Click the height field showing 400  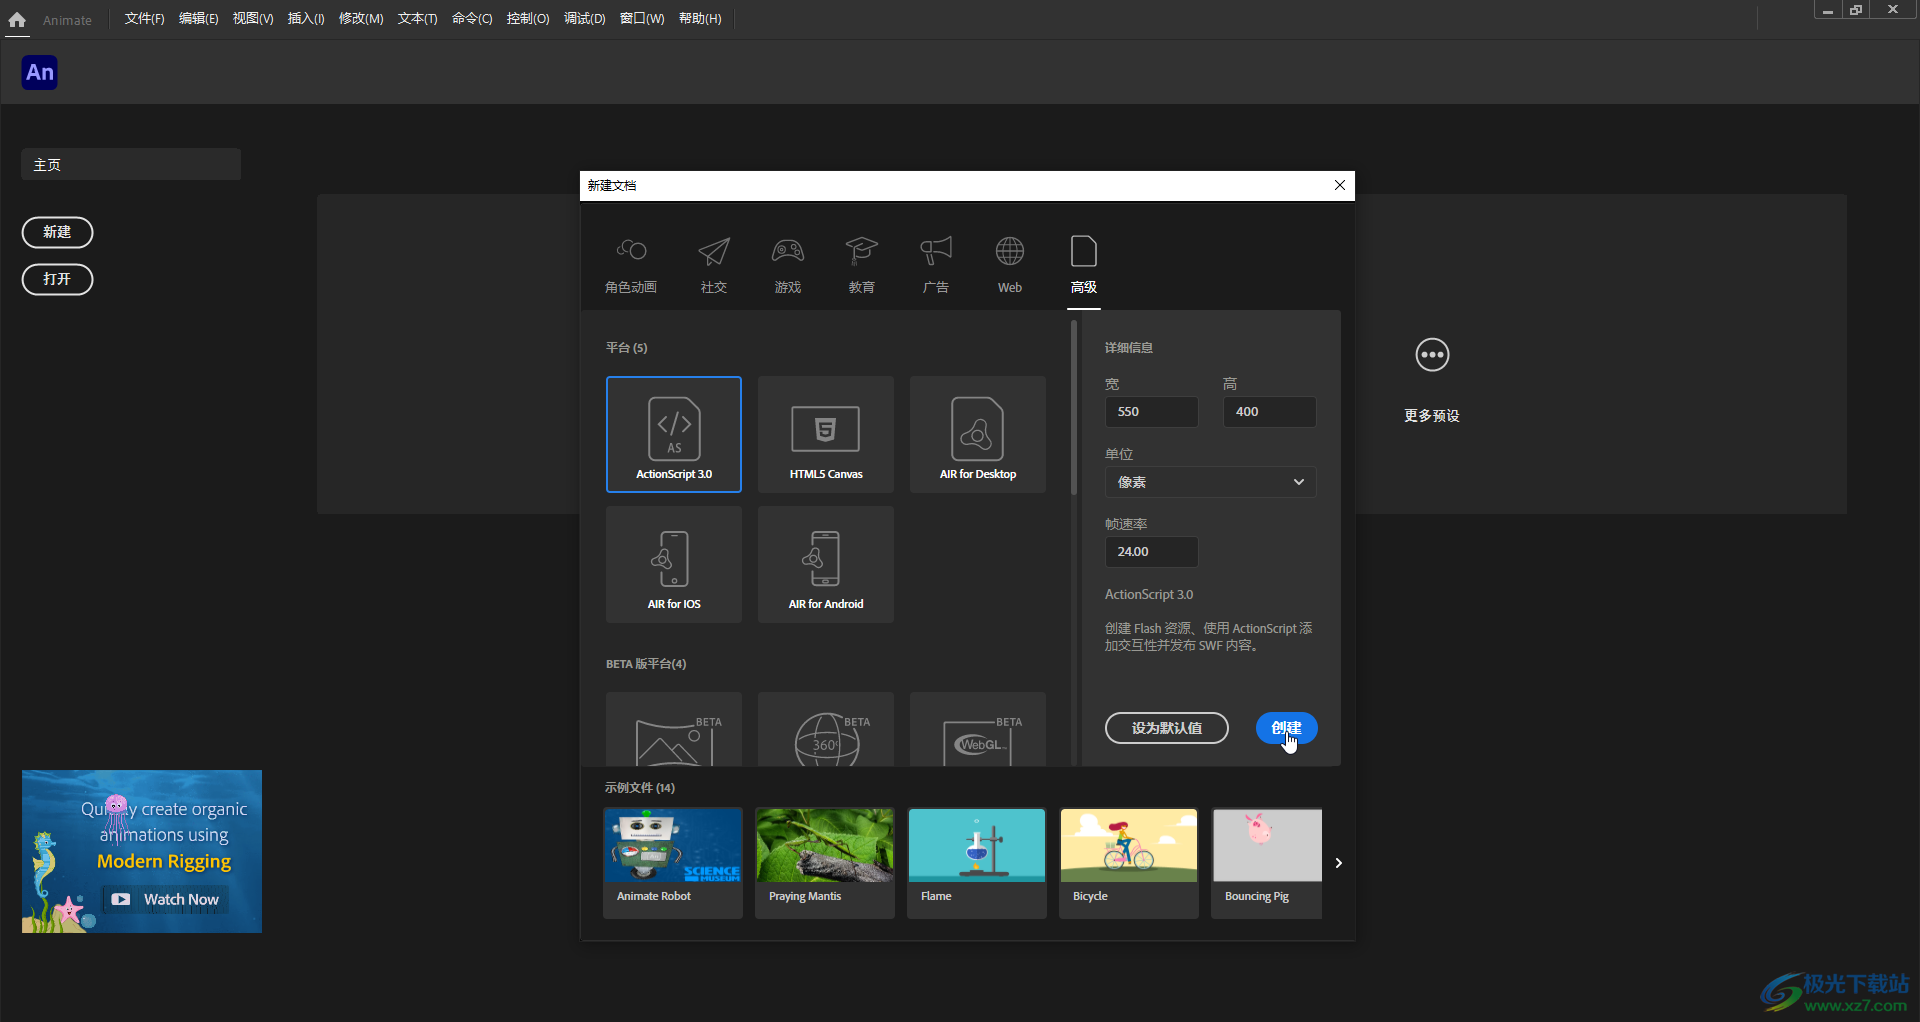(x=1269, y=412)
